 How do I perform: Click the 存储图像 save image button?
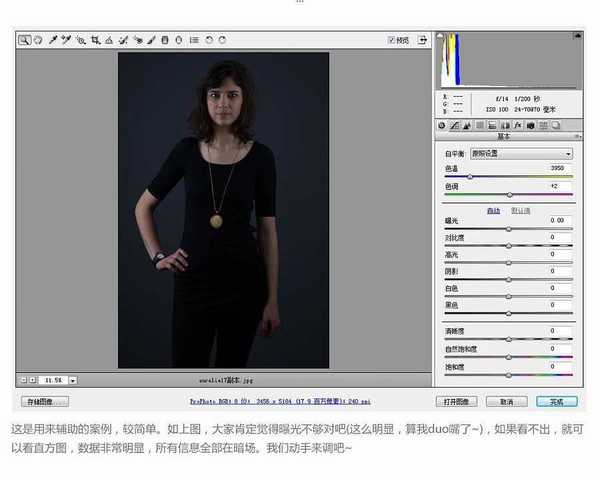45,402
